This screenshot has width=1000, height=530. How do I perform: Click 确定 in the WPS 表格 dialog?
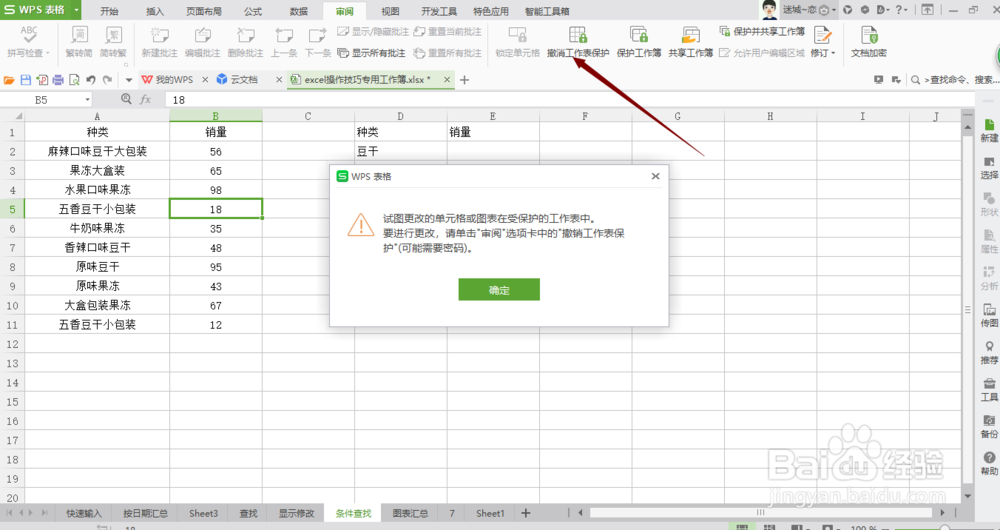pyautogui.click(x=499, y=290)
